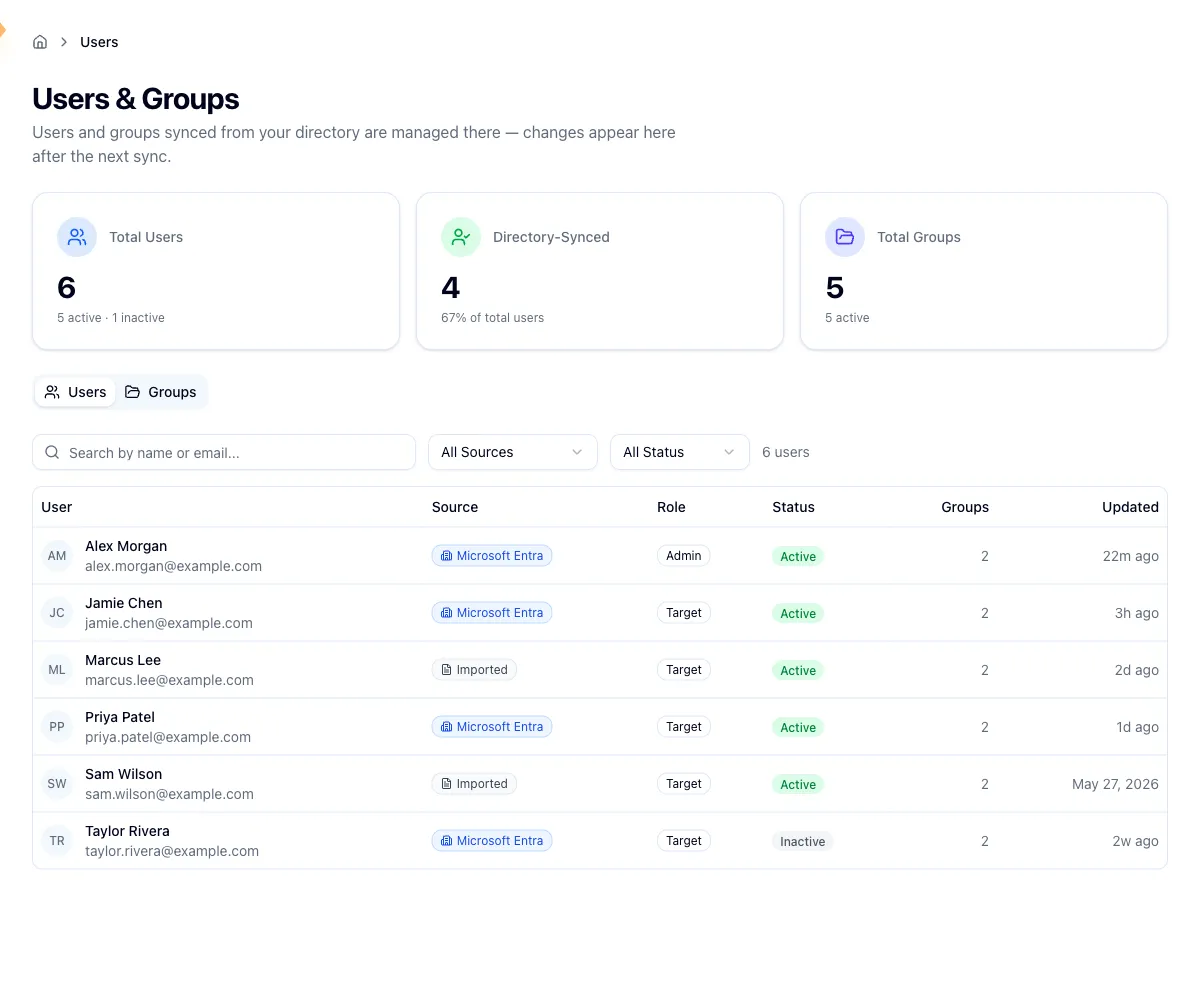Select the name Priya Patel

(120, 717)
